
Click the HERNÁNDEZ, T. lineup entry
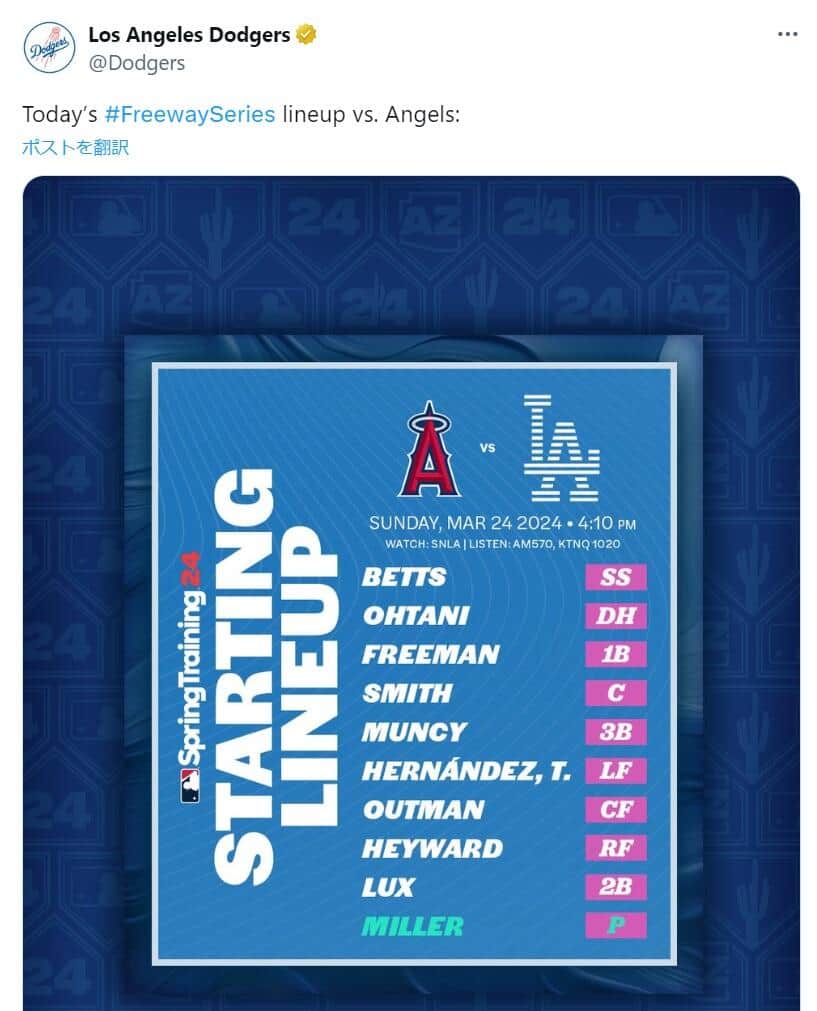(x=465, y=770)
